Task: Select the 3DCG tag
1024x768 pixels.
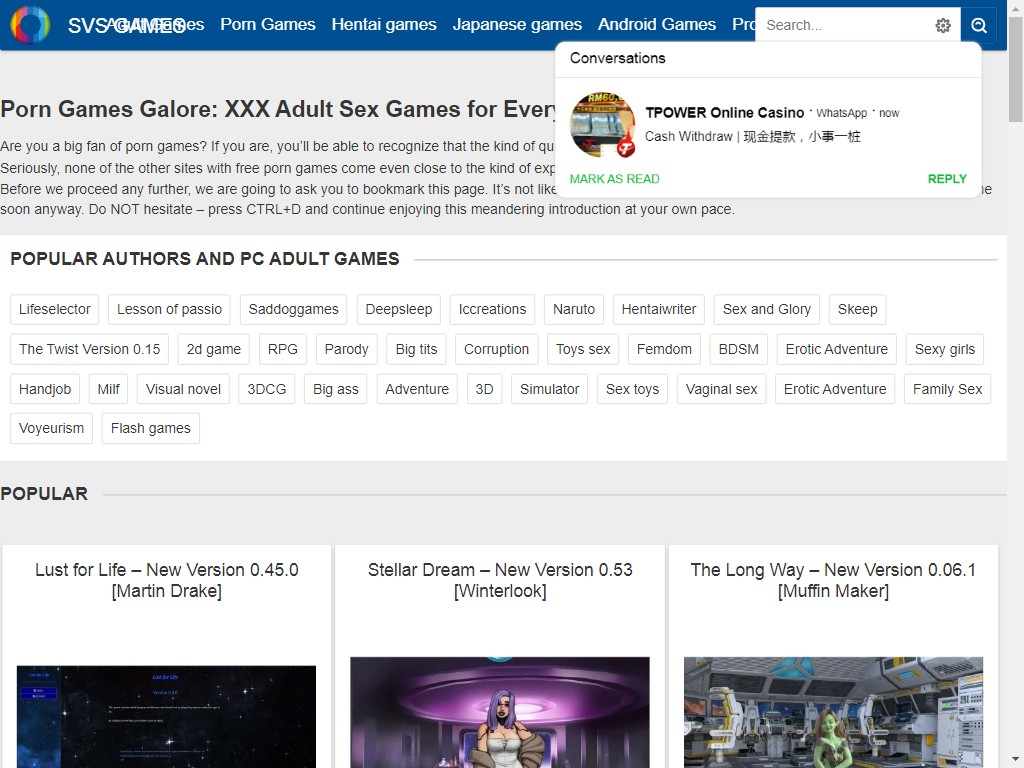Action: (x=266, y=389)
